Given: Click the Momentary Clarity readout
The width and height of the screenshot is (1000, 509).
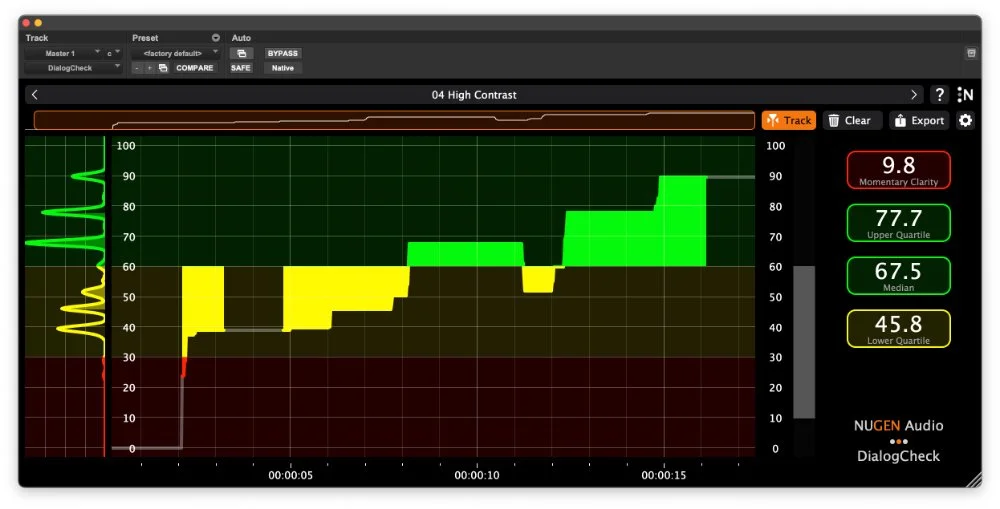Looking at the screenshot, I should [899, 170].
